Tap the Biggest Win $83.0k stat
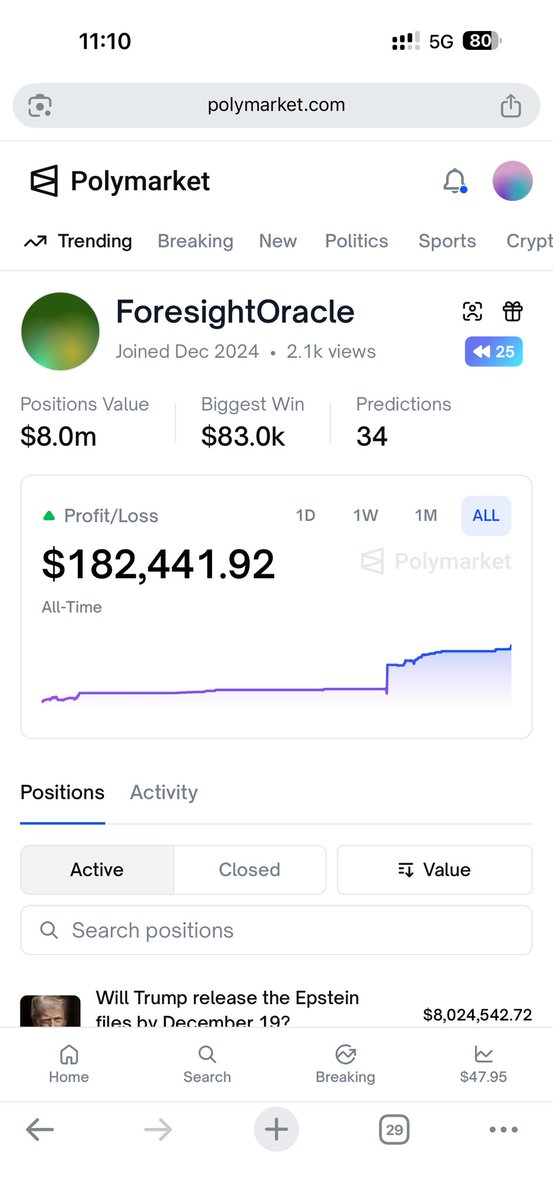 253,420
